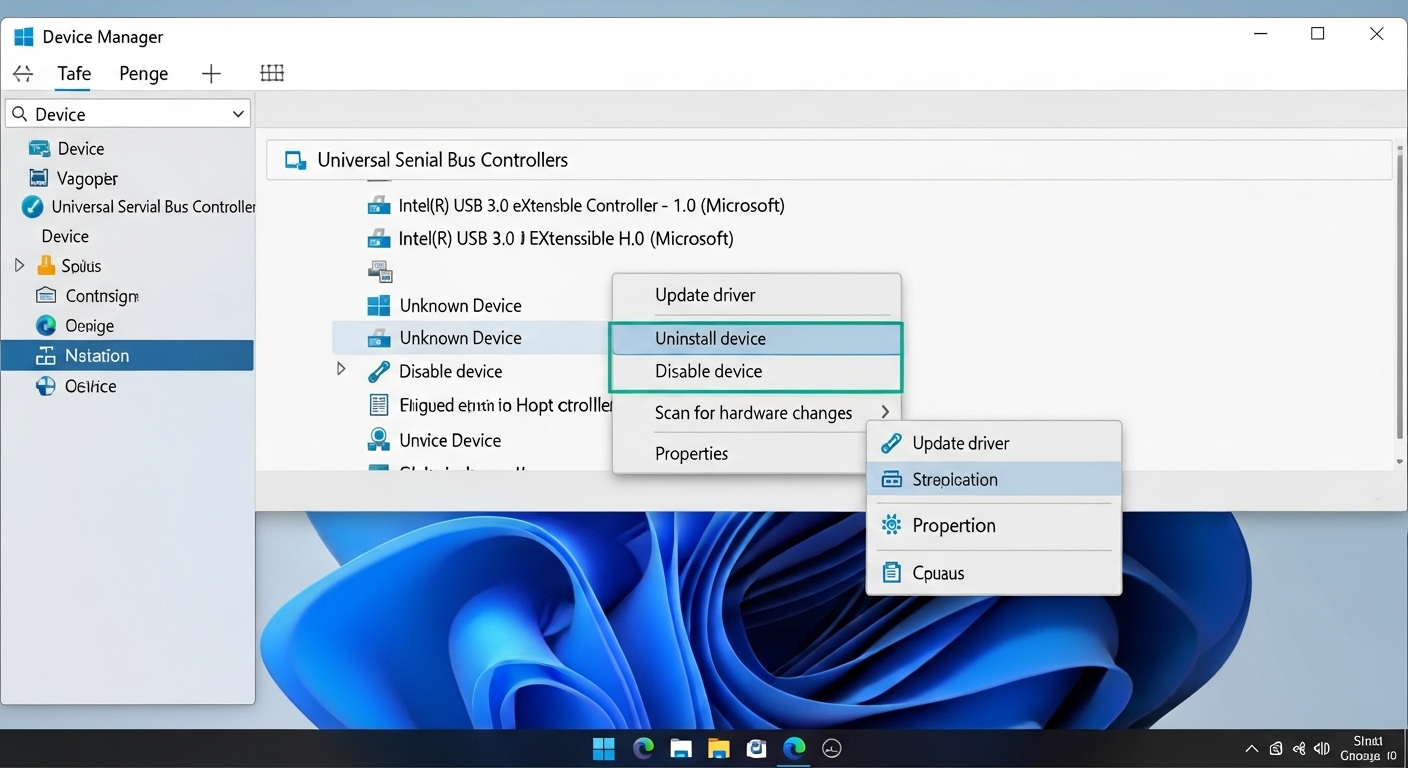Select Universal Servial Bus Controller in sidebar
Screen dimensions: 1408x768
pyautogui.click(x=153, y=207)
